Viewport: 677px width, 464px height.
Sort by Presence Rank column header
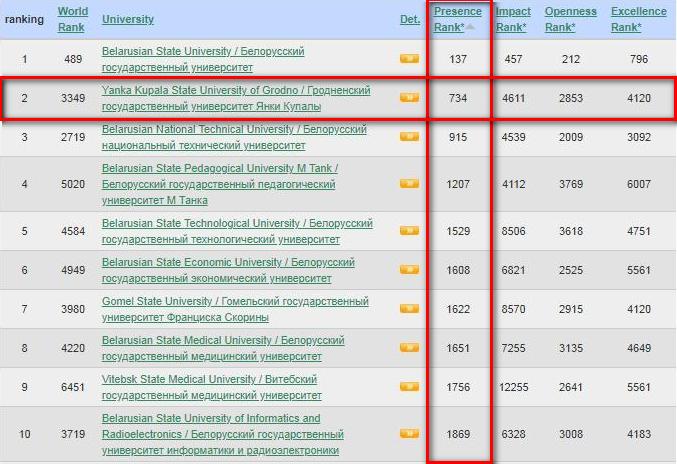pos(457,19)
